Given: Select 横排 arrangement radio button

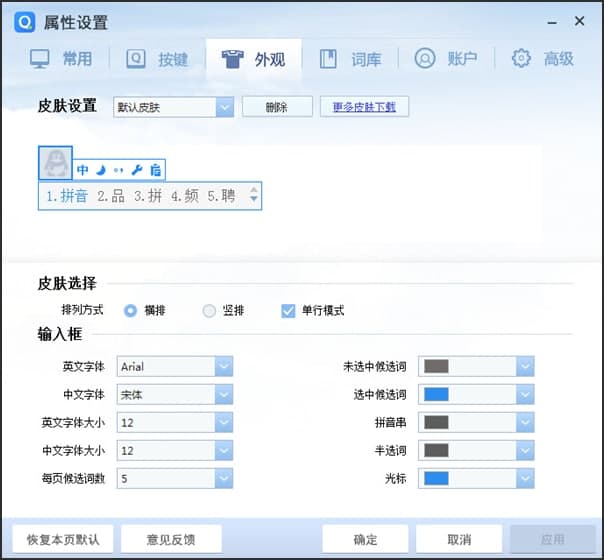Looking at the screenshot, I should coord(130,310).
